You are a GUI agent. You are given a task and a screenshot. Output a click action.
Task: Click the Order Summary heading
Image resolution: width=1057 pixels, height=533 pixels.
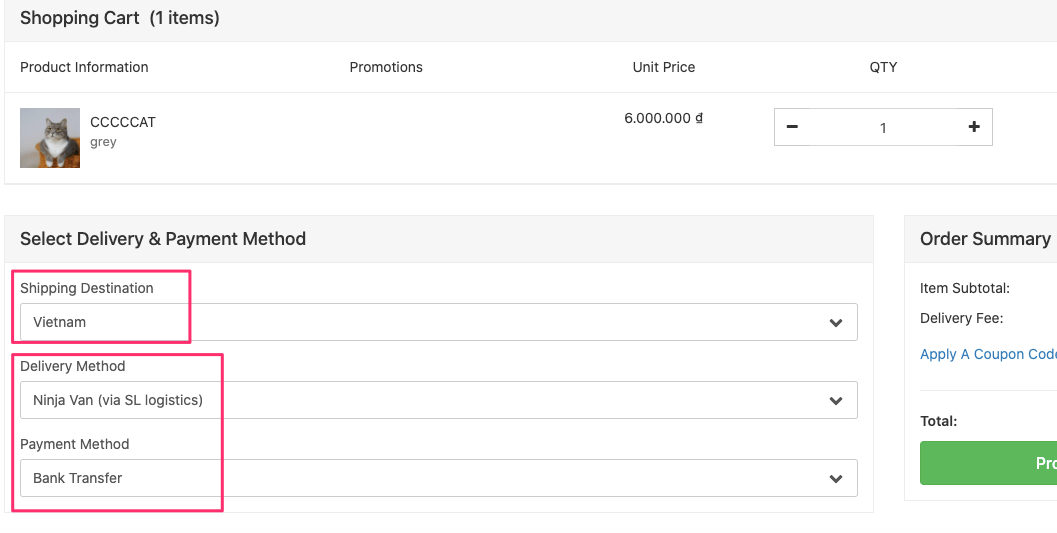pos(985,239)
